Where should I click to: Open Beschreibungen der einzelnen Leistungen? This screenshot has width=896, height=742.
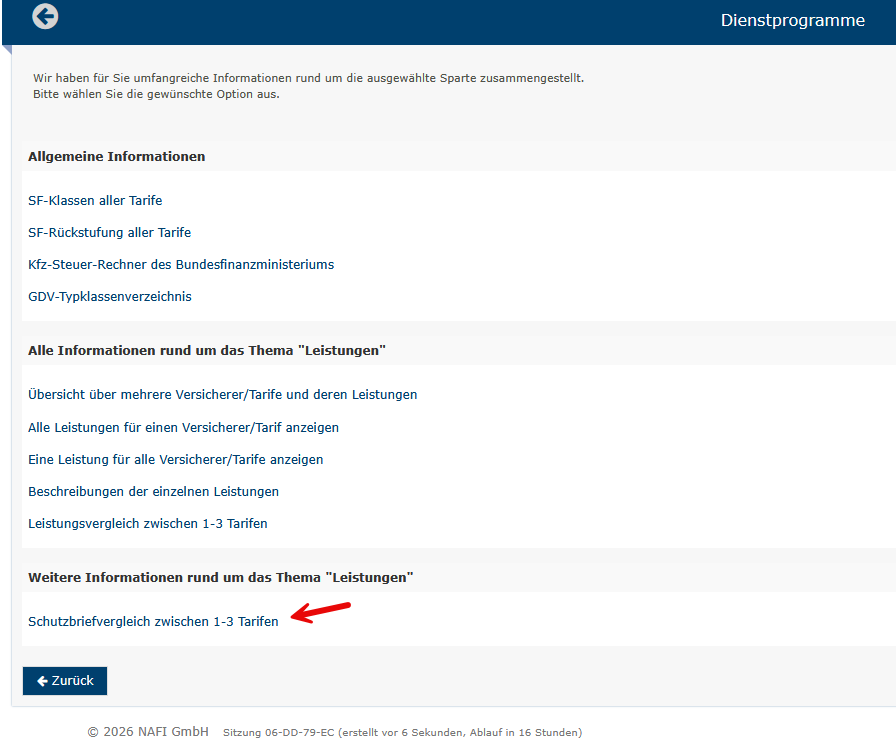(x=153, y=492)
